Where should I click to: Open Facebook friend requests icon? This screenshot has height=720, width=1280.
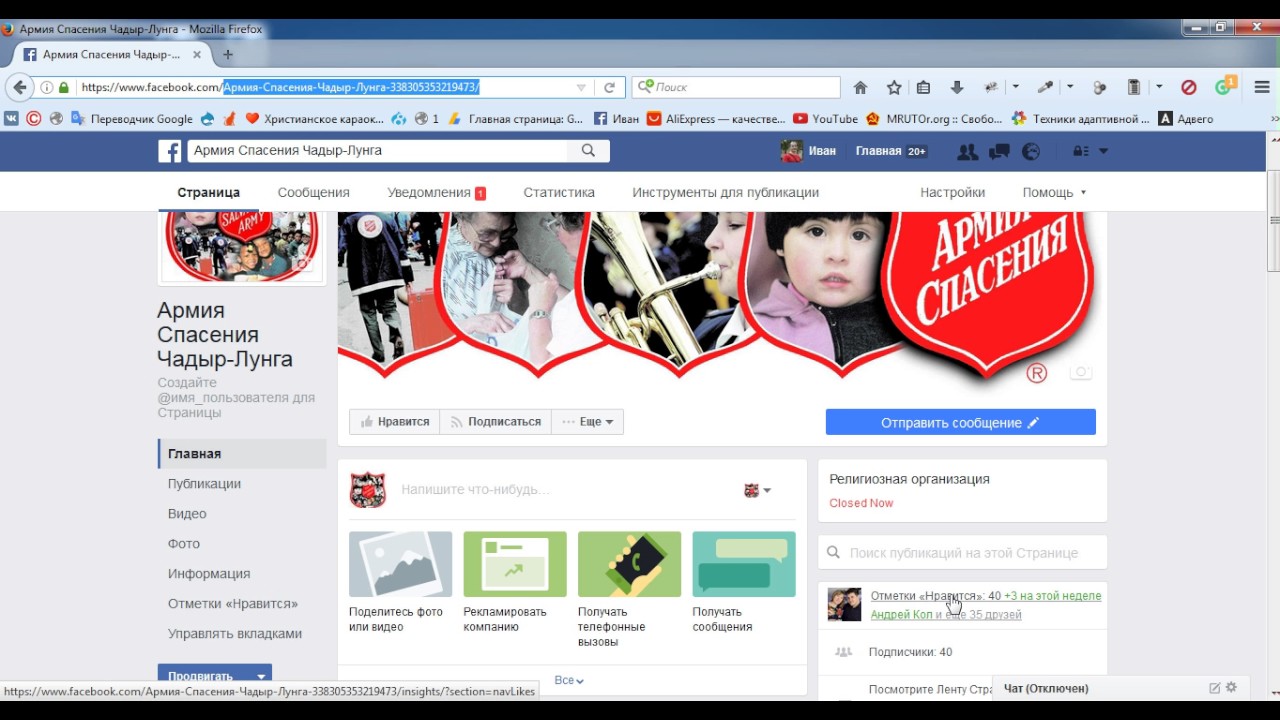967,152
